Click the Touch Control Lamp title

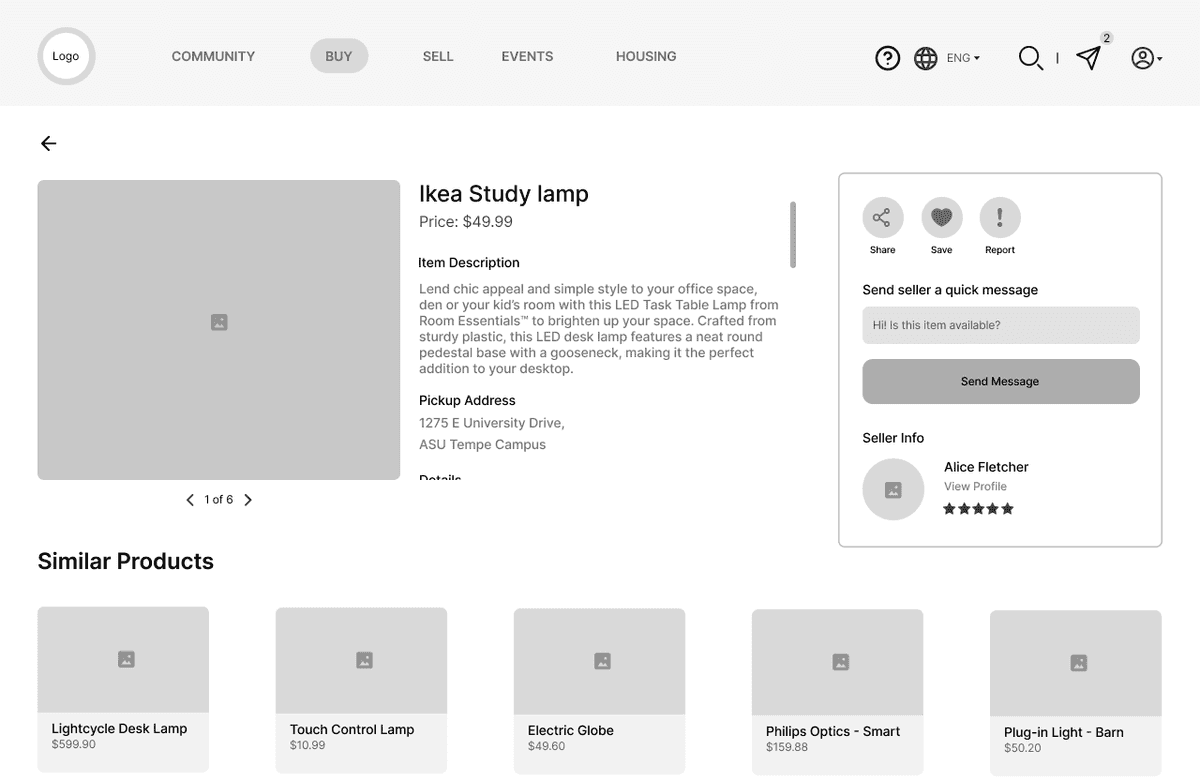352,729
